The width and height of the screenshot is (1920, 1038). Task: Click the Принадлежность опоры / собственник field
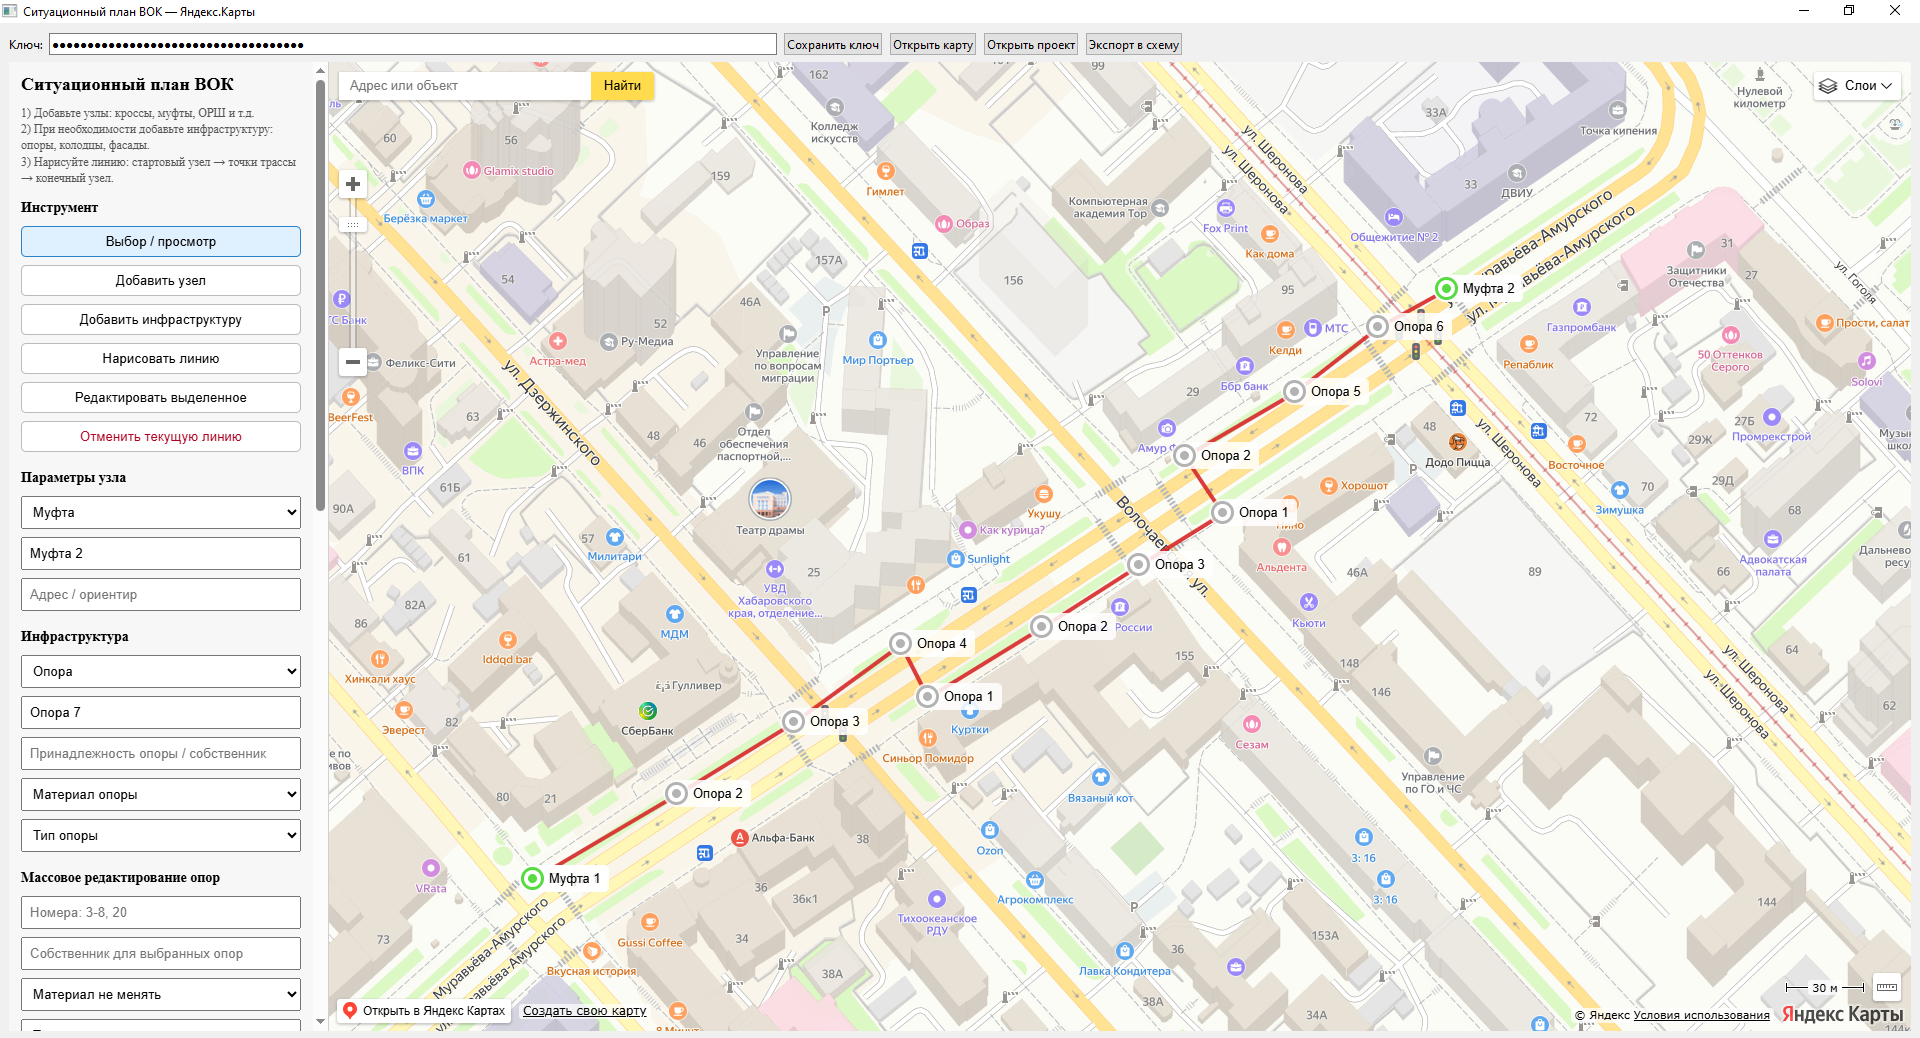pyautogui.click(x=160, y=754)
